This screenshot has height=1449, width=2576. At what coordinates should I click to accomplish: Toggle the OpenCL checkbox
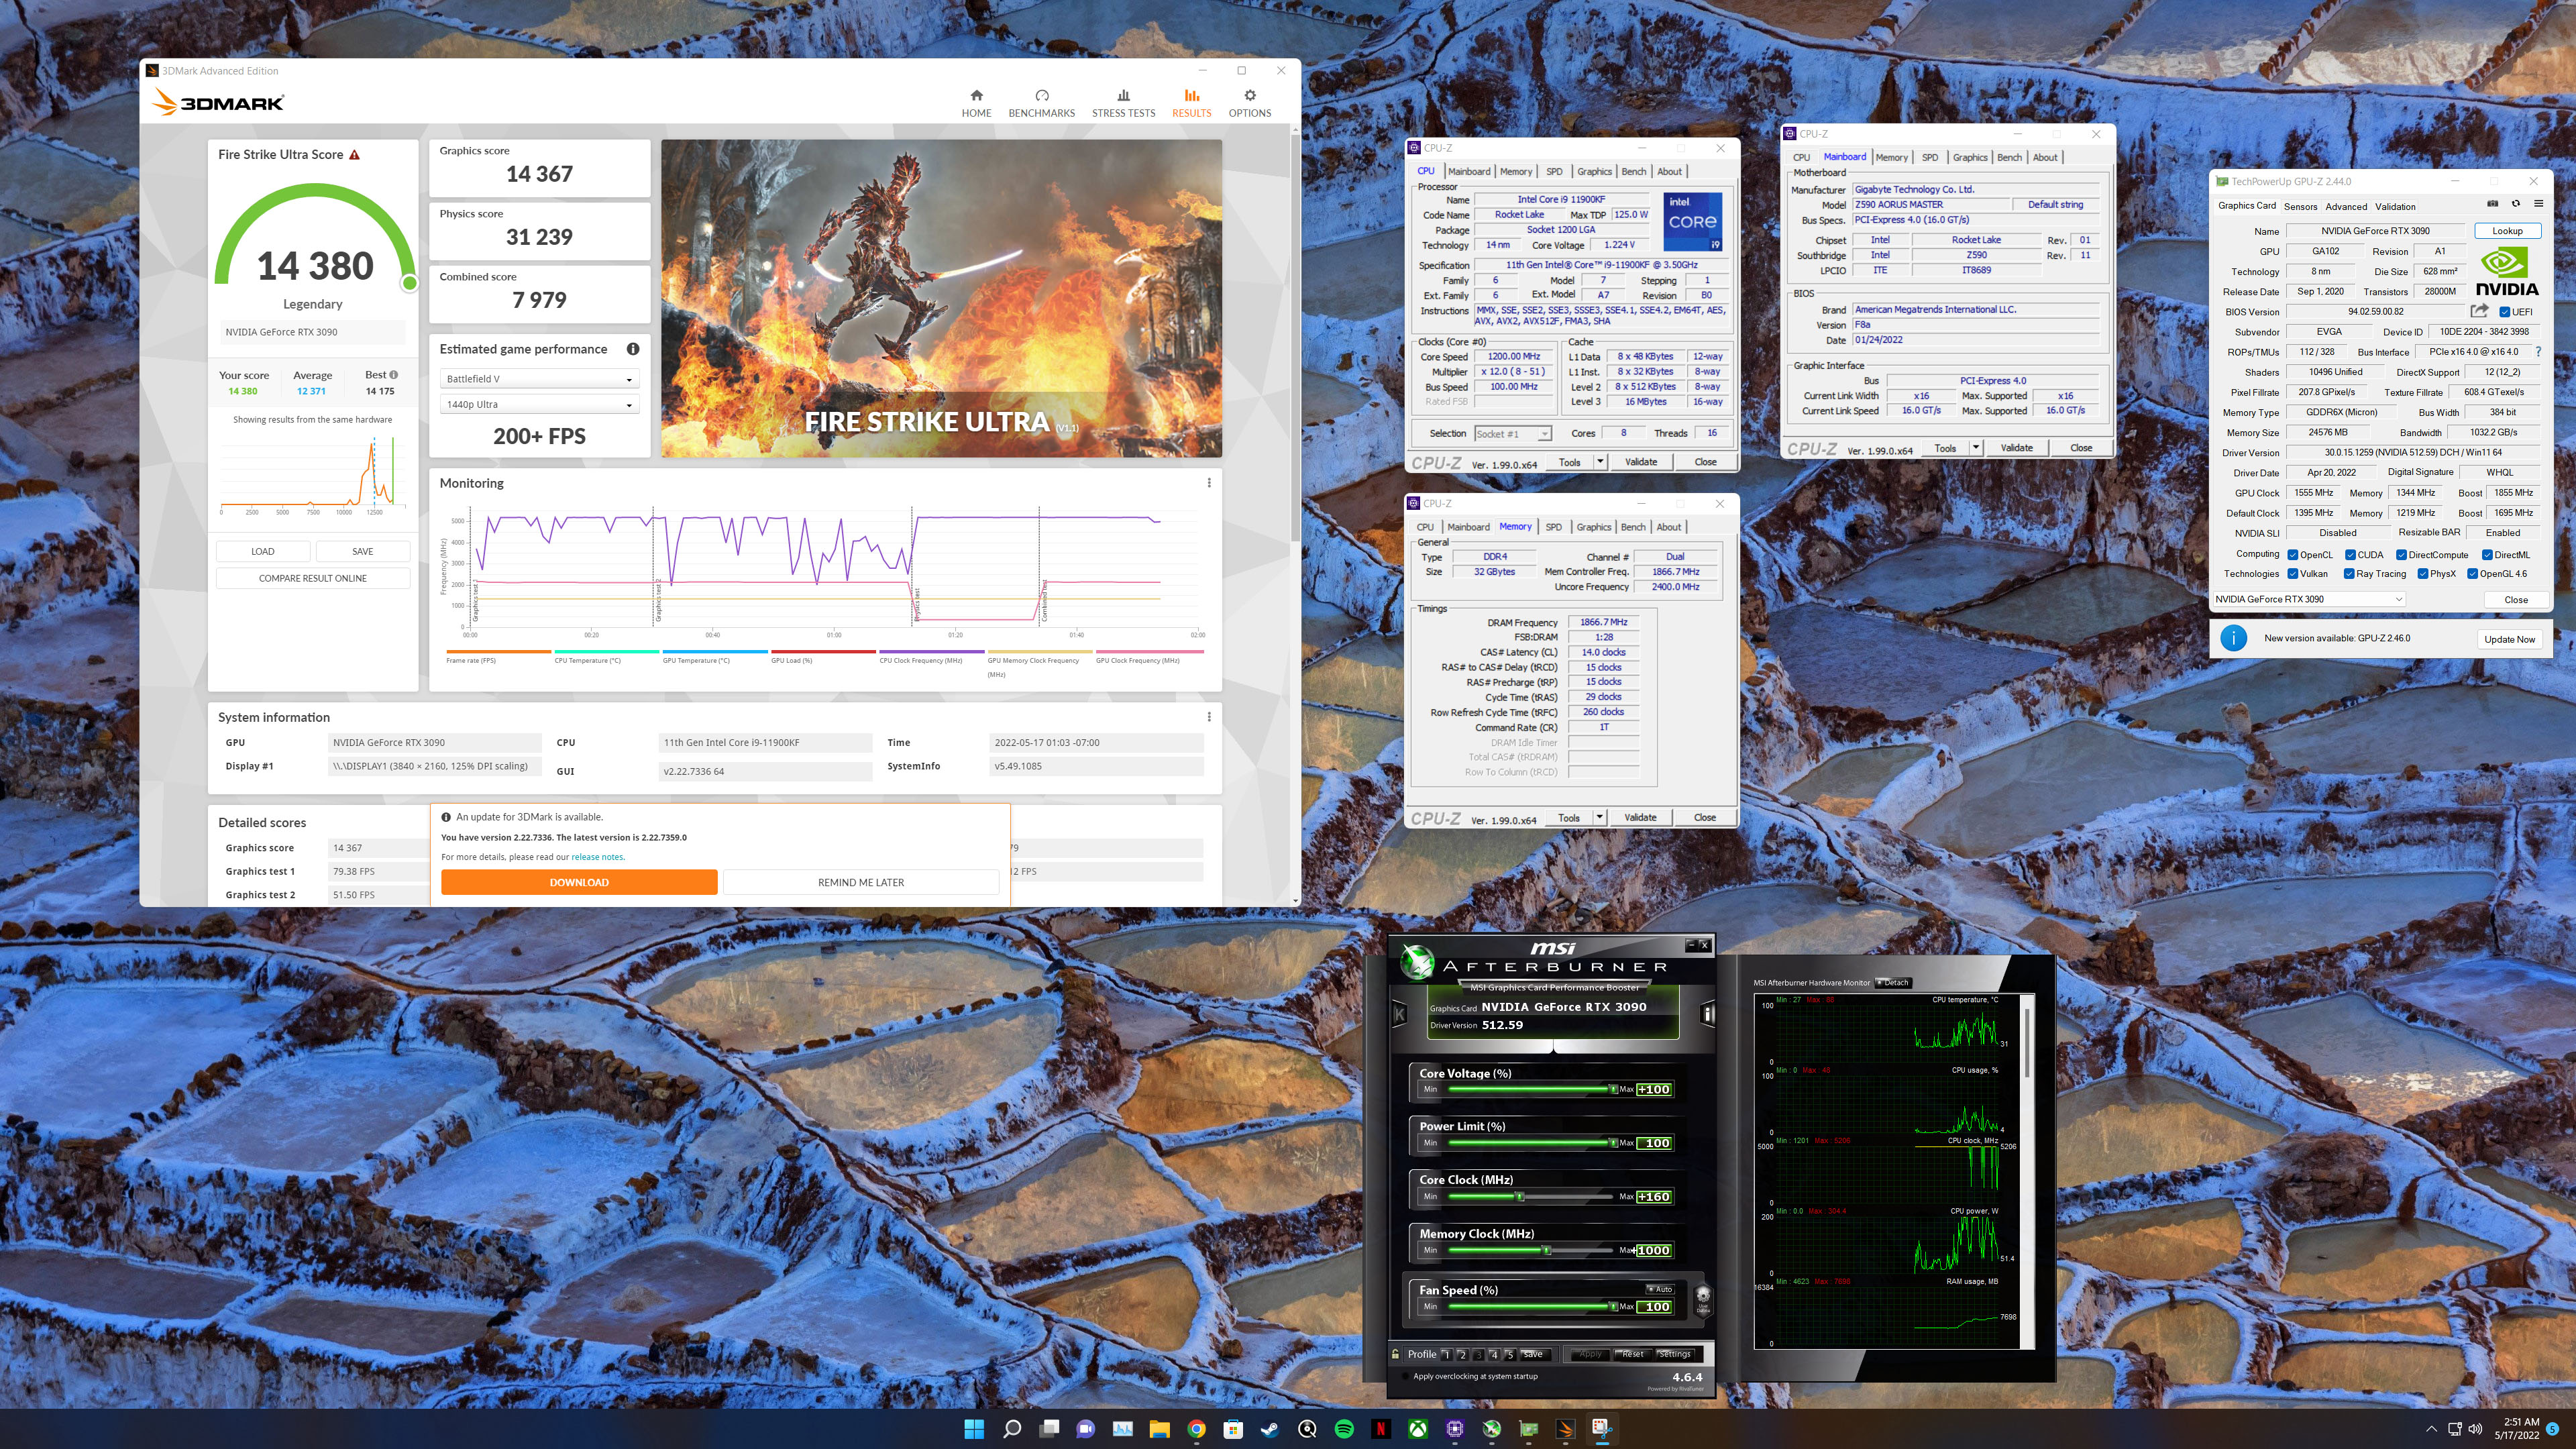(2293, 555)
